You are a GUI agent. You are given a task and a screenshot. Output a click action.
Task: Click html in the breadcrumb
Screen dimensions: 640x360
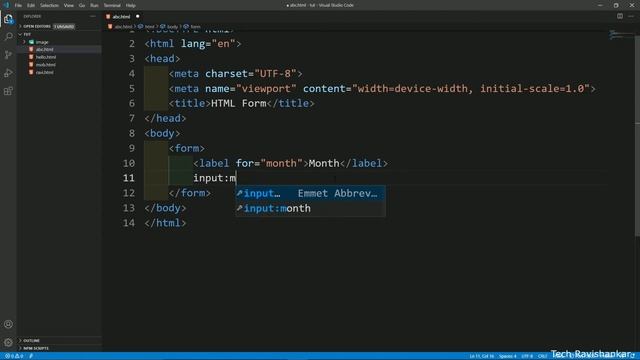[x=150, y=27]
